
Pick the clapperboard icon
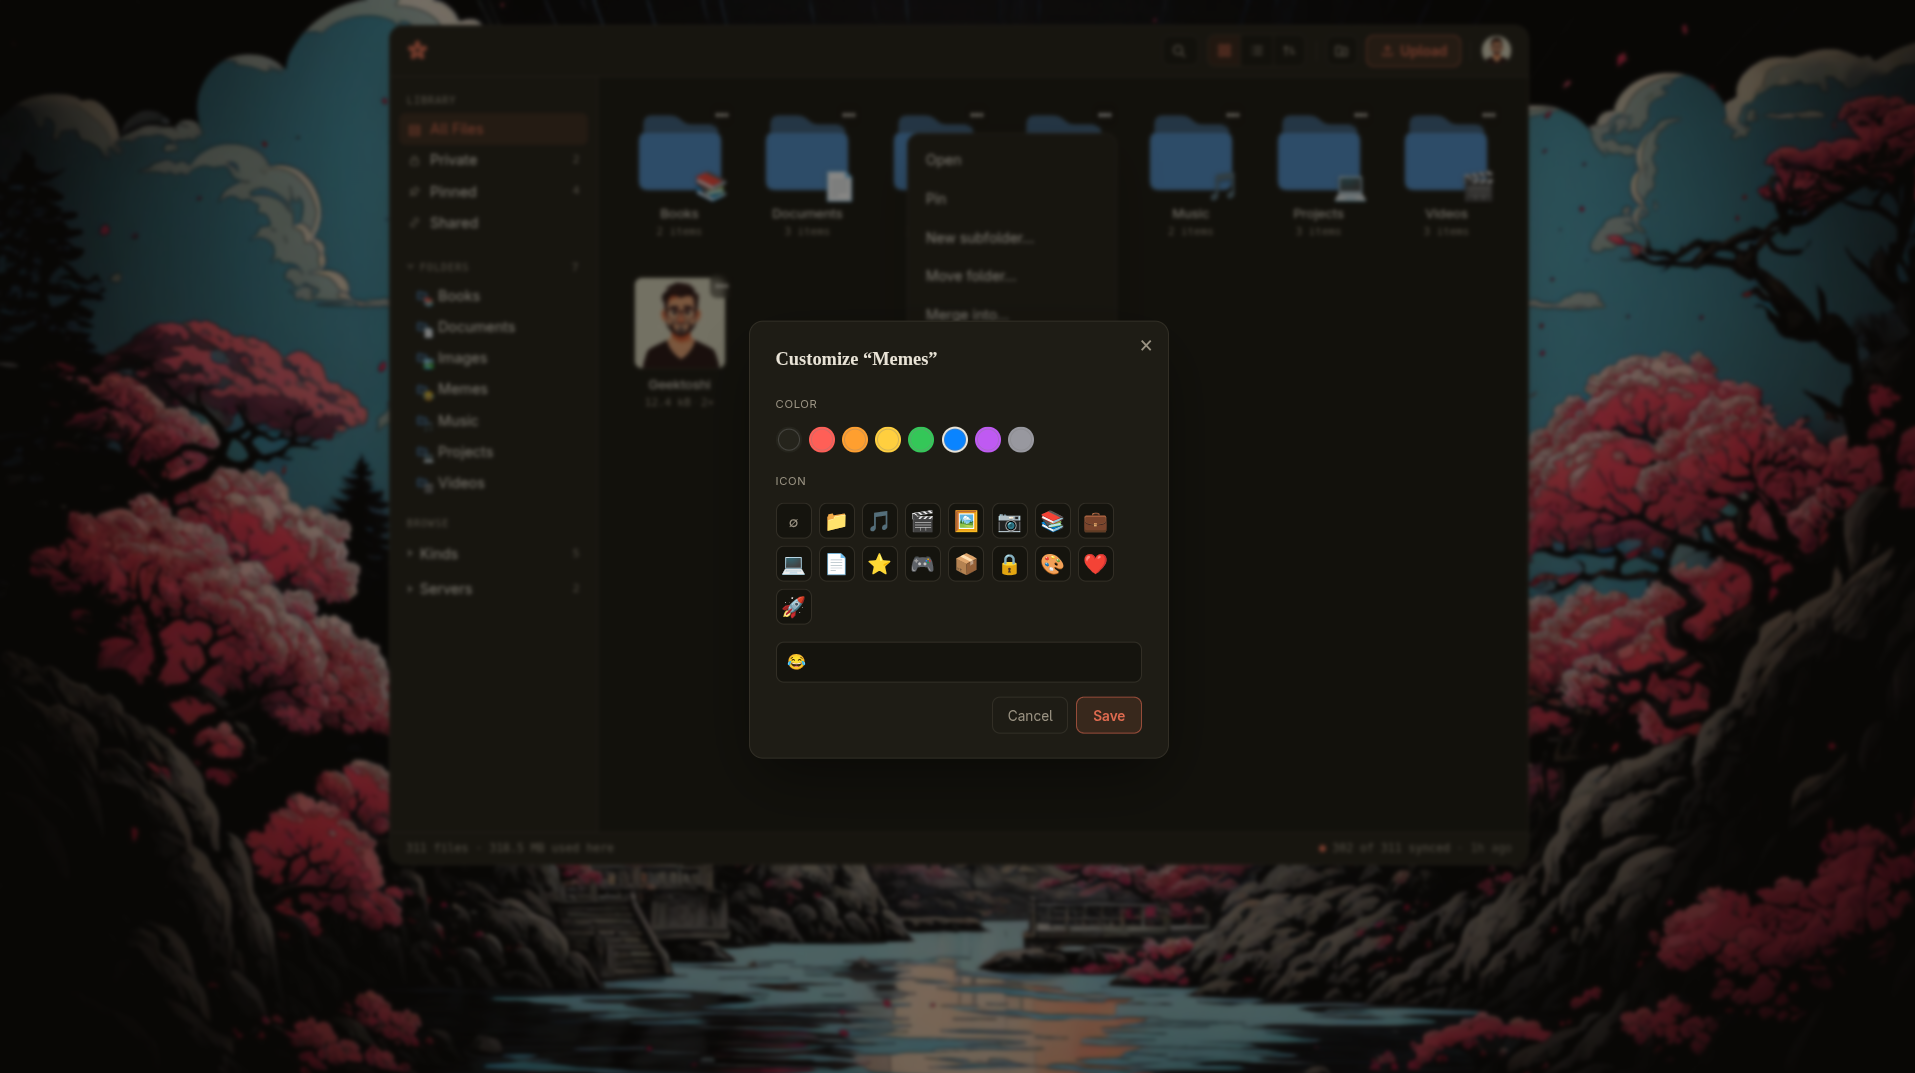922,521
